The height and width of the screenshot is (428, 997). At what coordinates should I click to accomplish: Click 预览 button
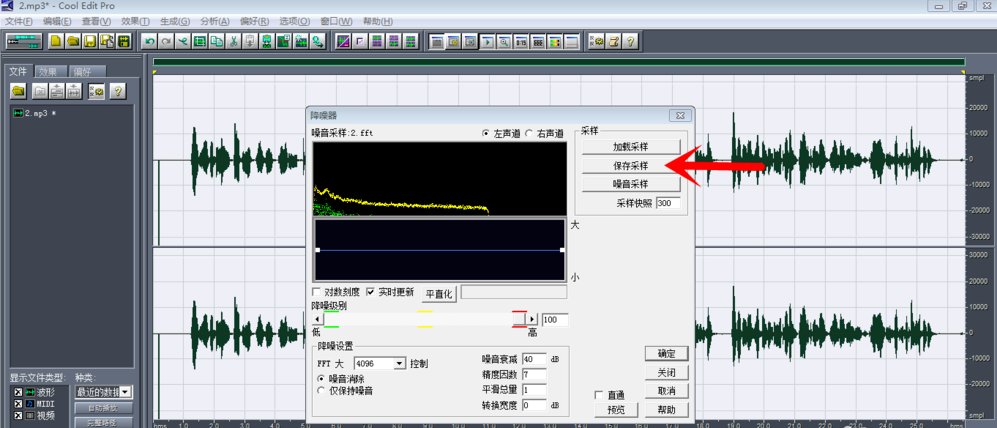tap(616, 410)
